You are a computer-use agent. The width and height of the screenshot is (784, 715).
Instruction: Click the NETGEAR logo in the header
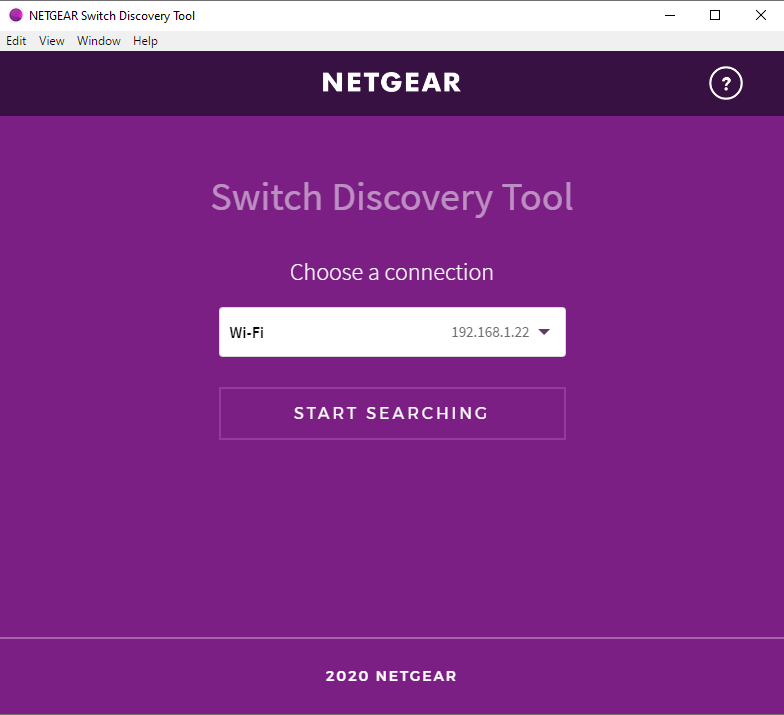(x=391, y=83)
